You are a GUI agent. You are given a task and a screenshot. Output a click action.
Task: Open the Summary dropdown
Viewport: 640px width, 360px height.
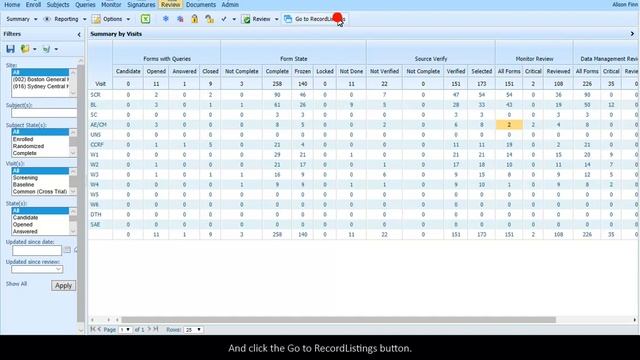click(21, 19)
